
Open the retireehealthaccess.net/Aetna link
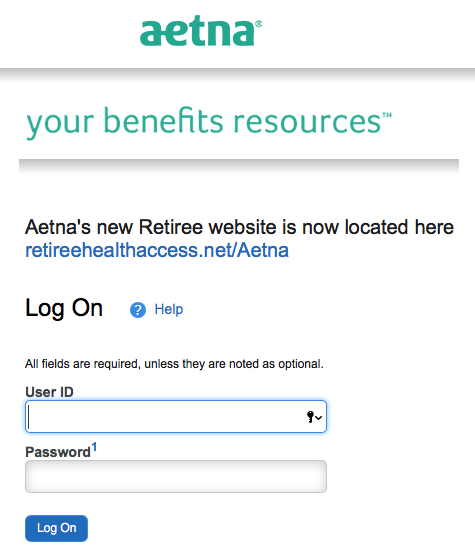pyautogui.click(x=157, y=250)
